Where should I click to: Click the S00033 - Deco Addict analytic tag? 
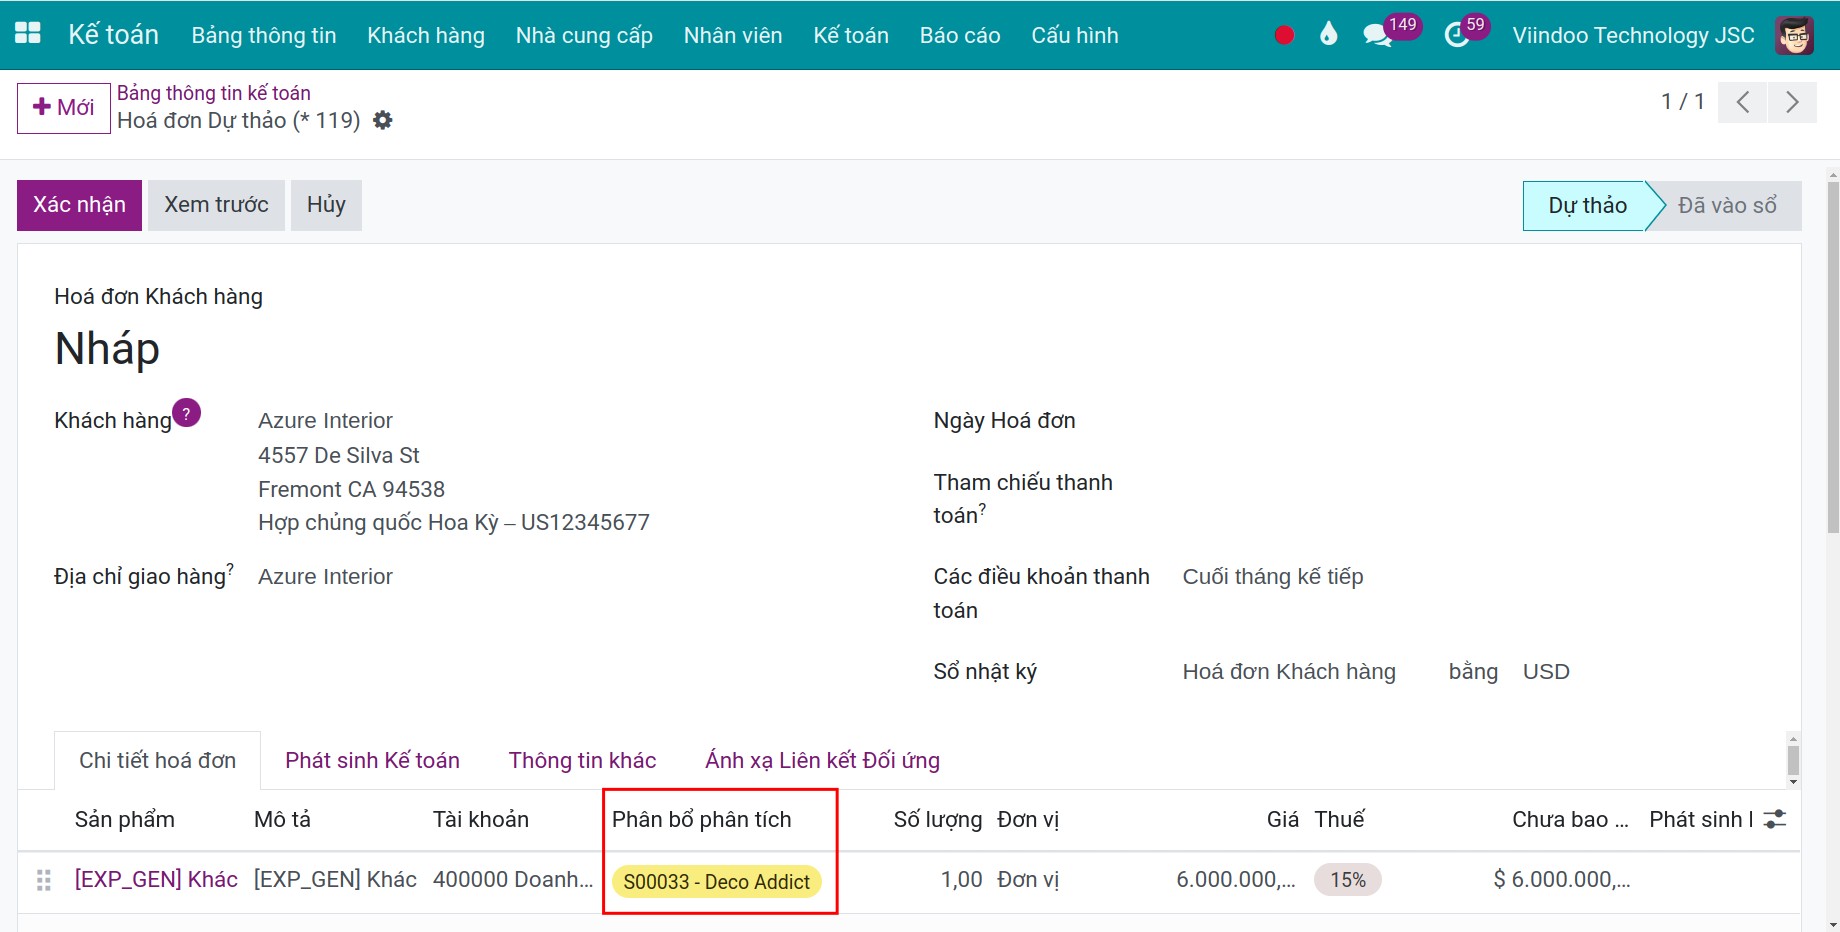tap(716, 882)
